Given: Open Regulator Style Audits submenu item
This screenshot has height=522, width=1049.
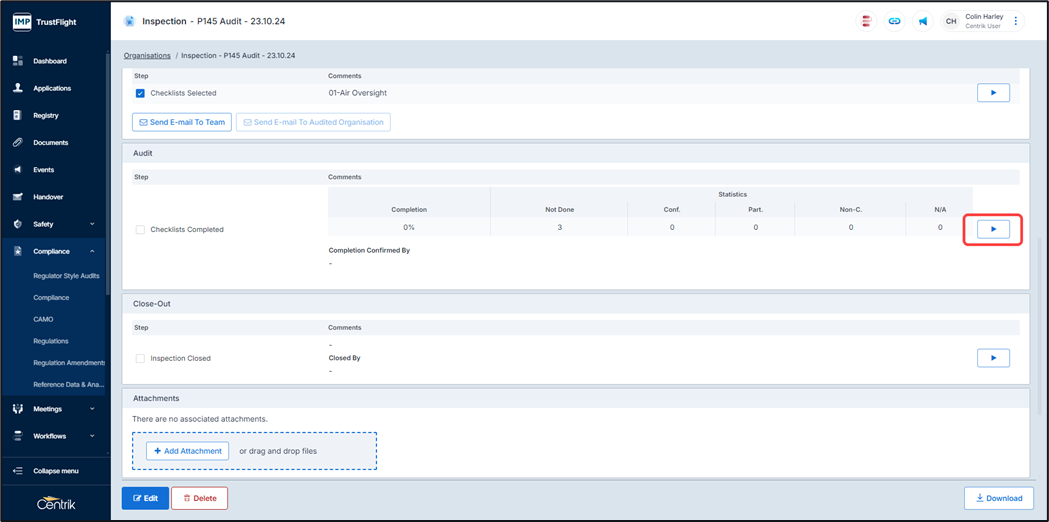Looking at the screenshot, I should (66, 276).
